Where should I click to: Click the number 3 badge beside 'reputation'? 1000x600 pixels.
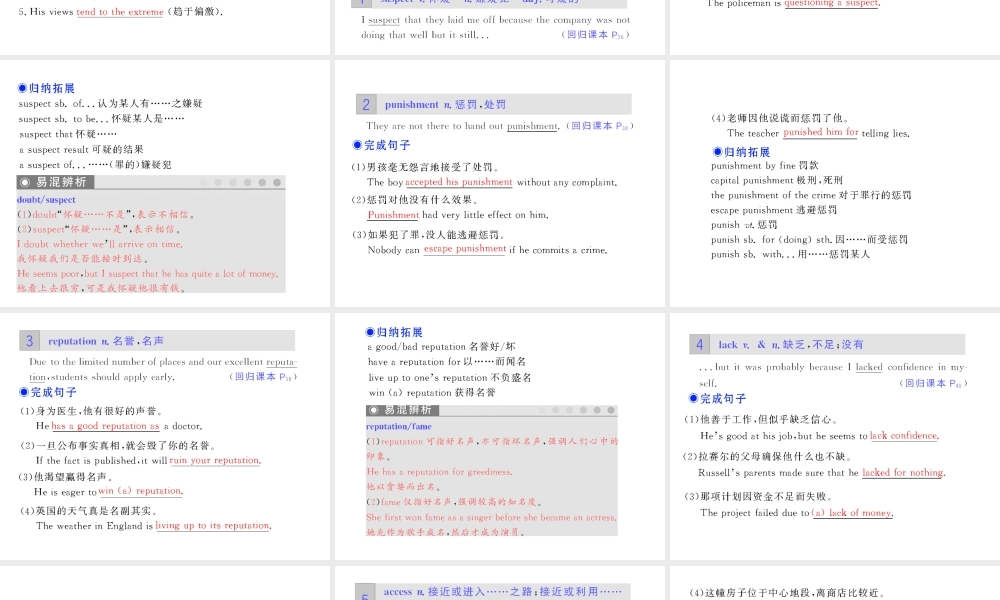click(29, 340)
